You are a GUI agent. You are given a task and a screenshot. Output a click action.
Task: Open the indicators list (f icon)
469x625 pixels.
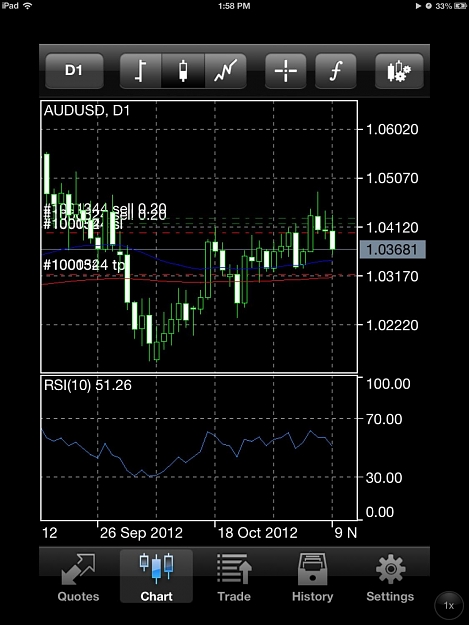(x=336, y=71)
